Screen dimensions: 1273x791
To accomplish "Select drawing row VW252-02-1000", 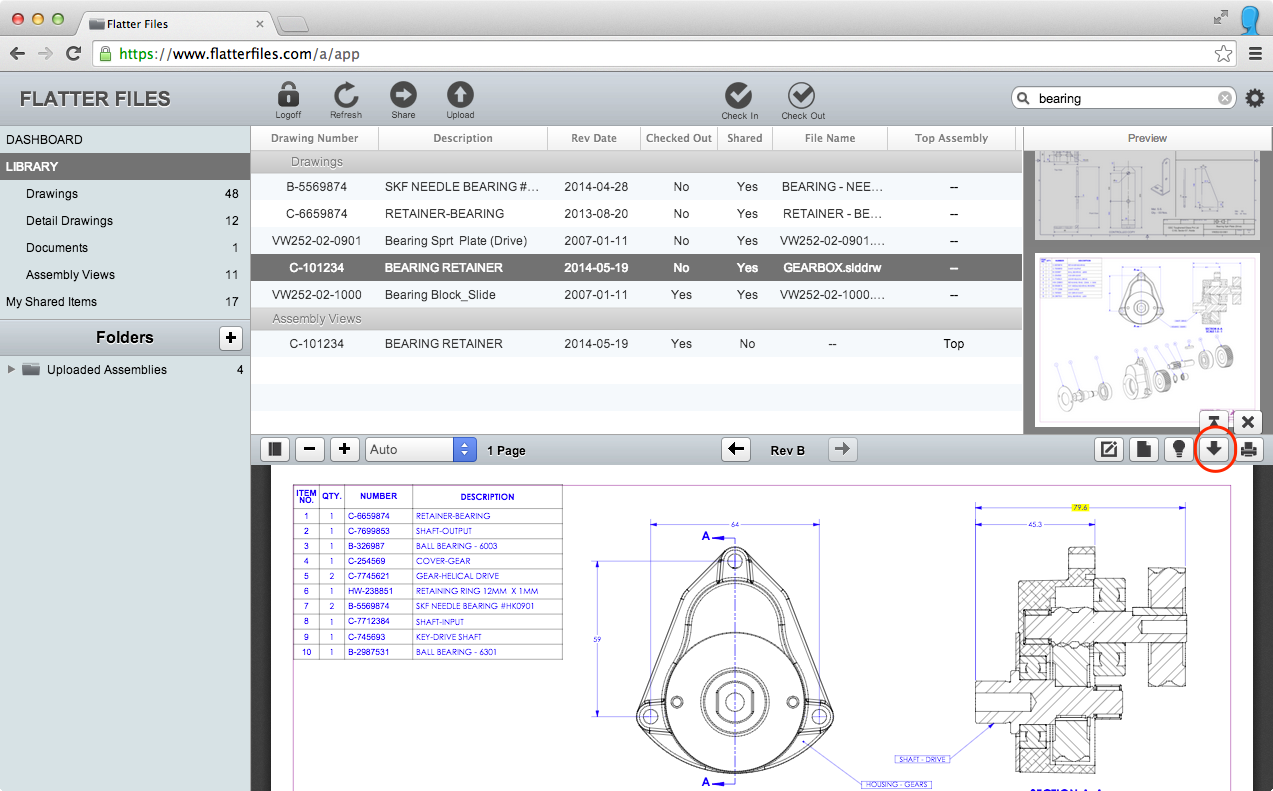I will 636,295.
